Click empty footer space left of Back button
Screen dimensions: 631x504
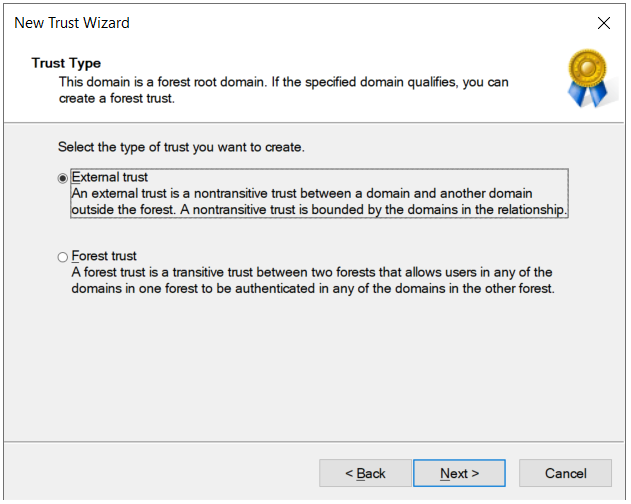tap(160, 473)
